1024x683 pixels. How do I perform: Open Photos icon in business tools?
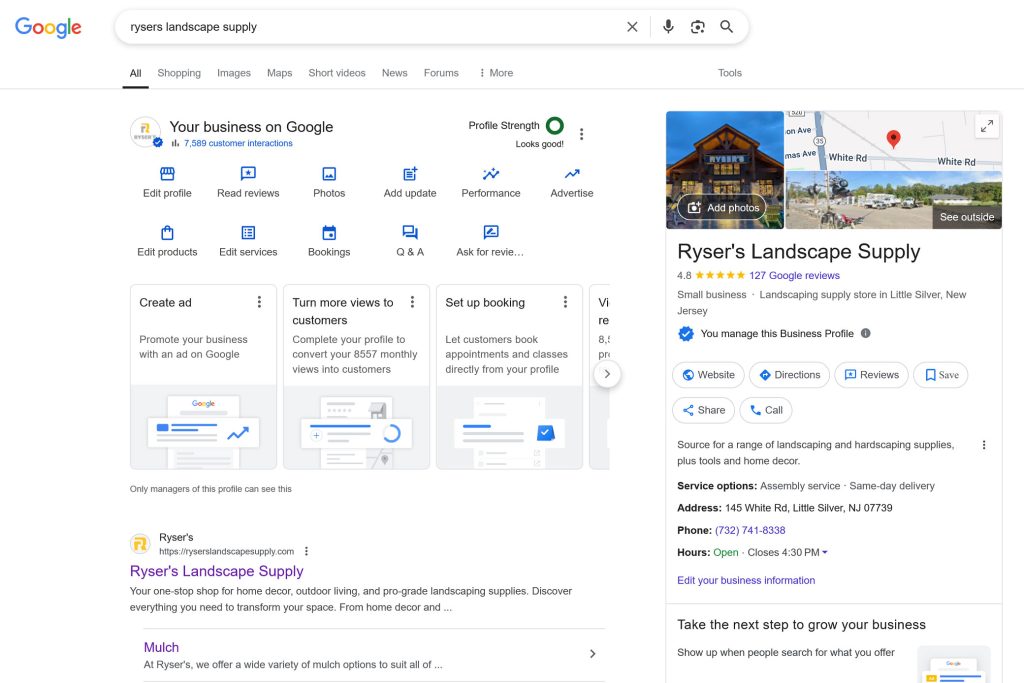point(329,174)
